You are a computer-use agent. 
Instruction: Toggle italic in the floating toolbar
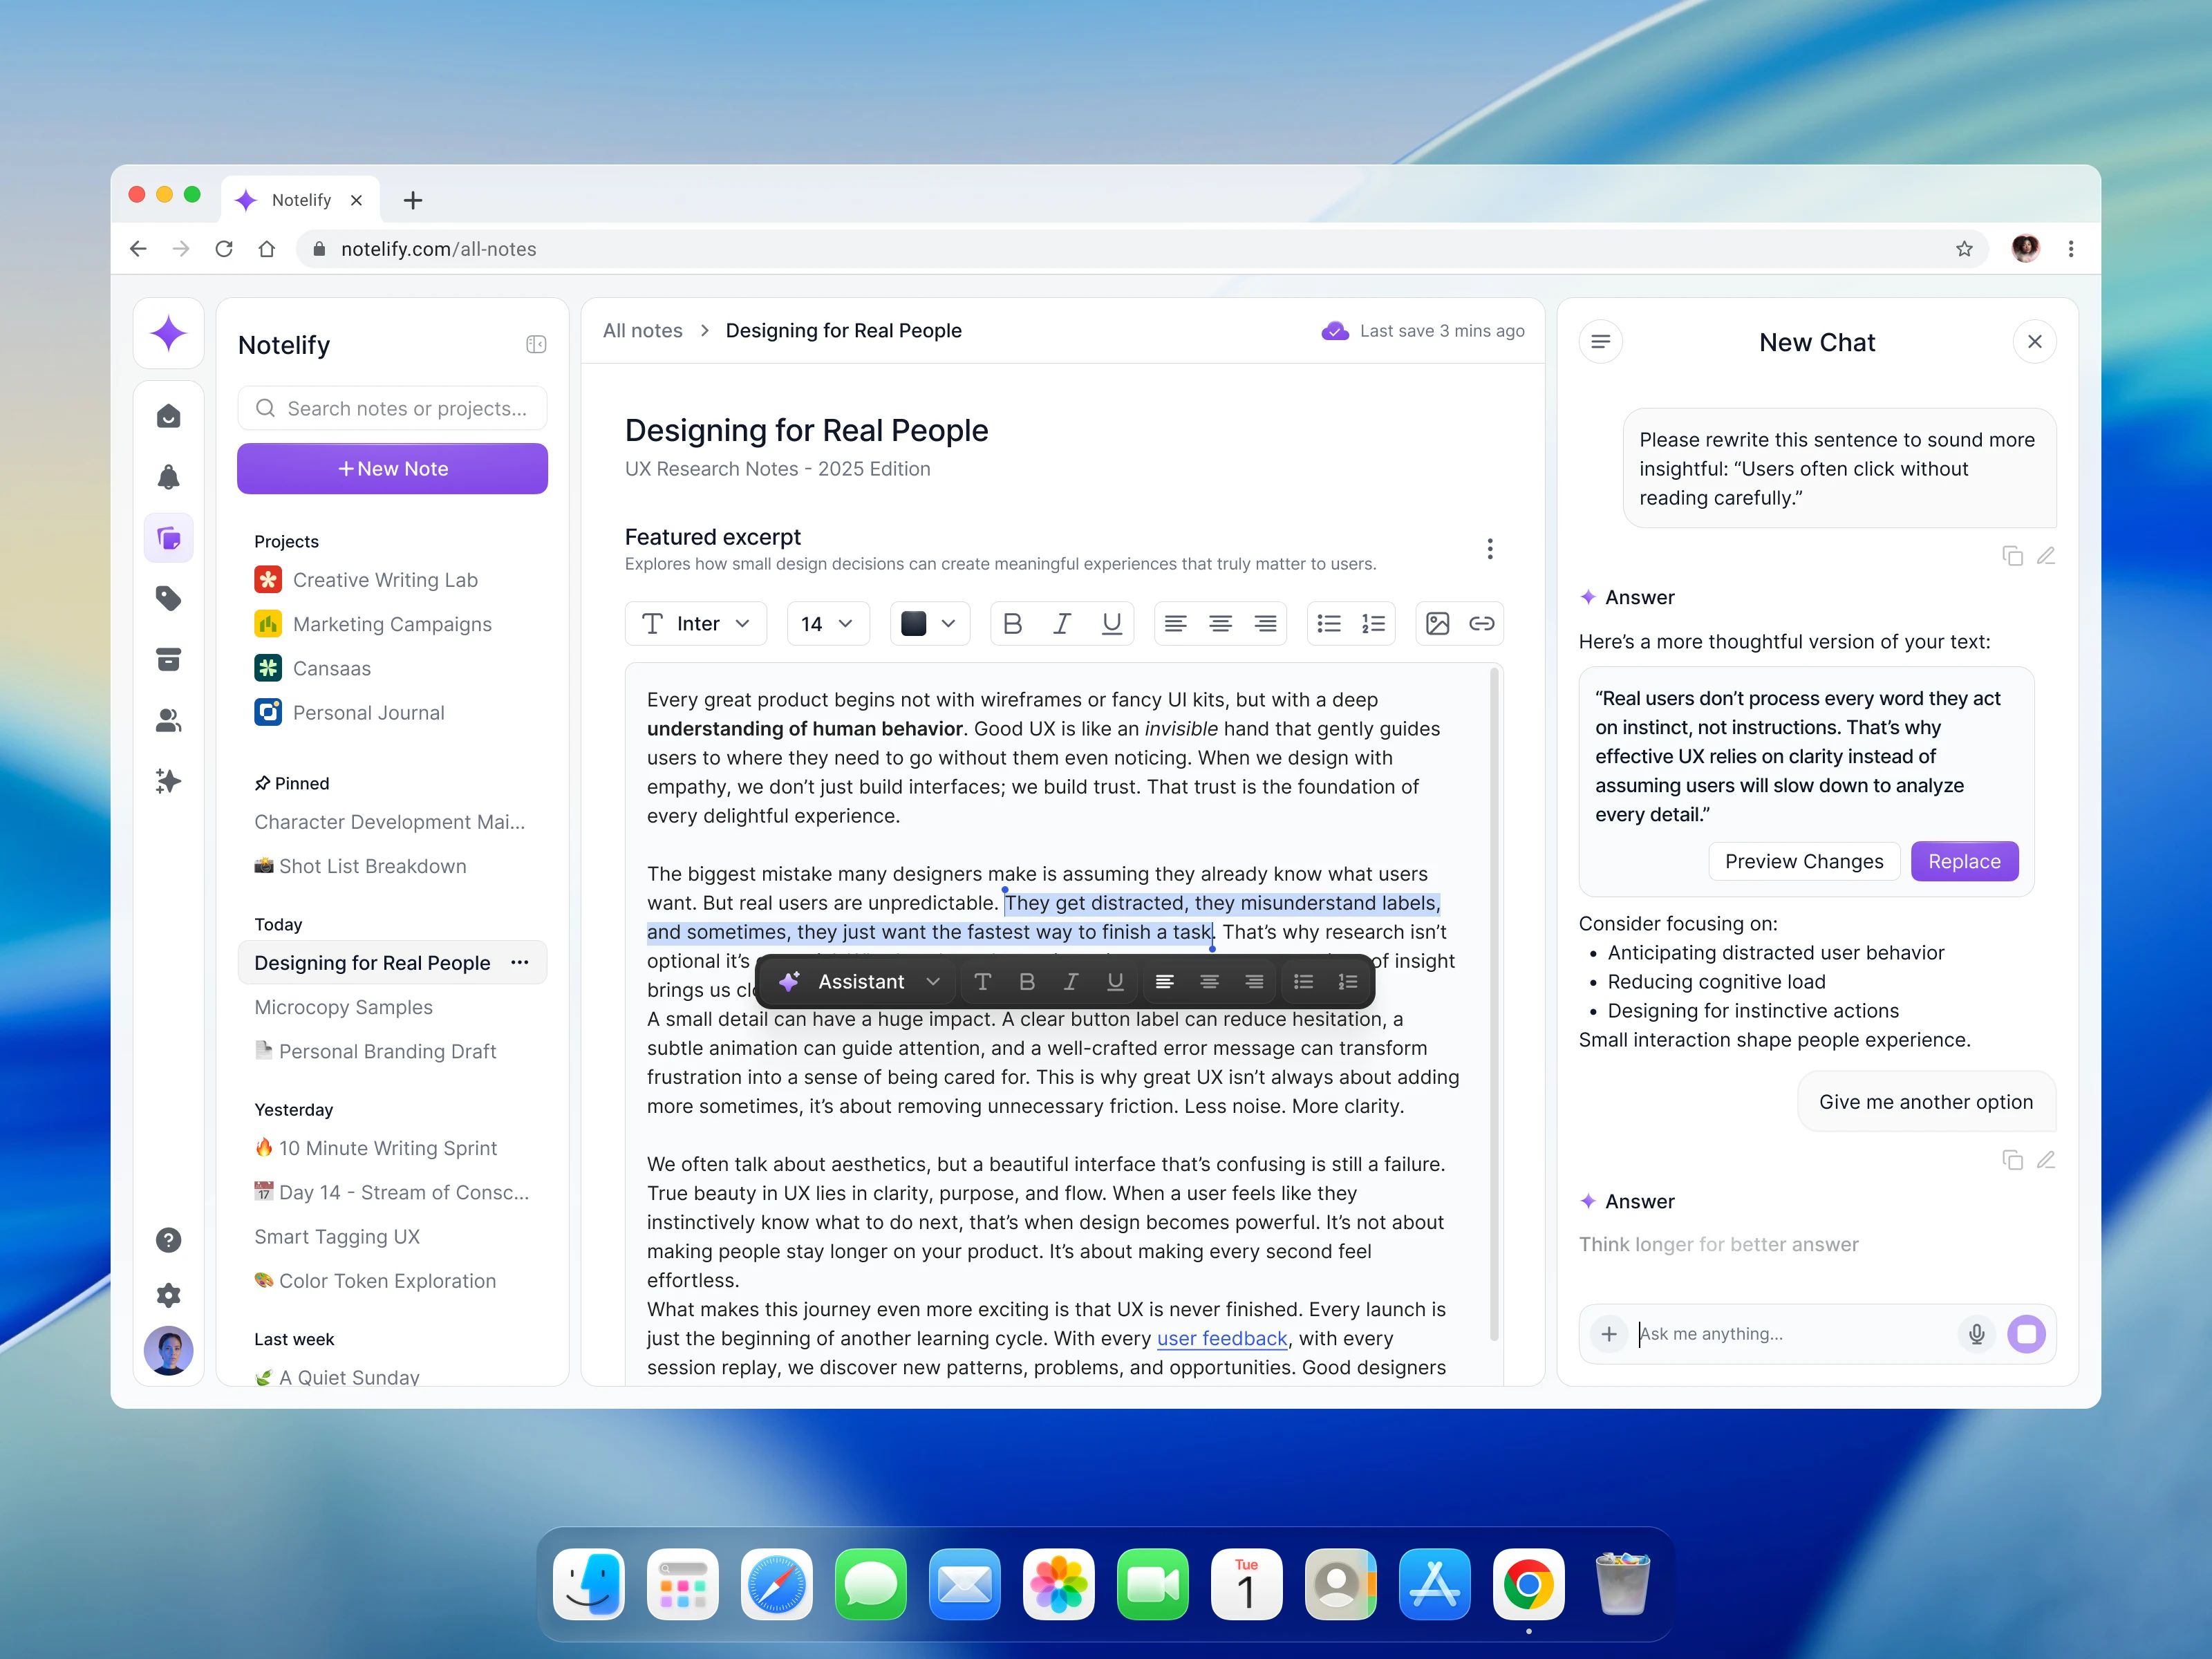(1070, 982)
